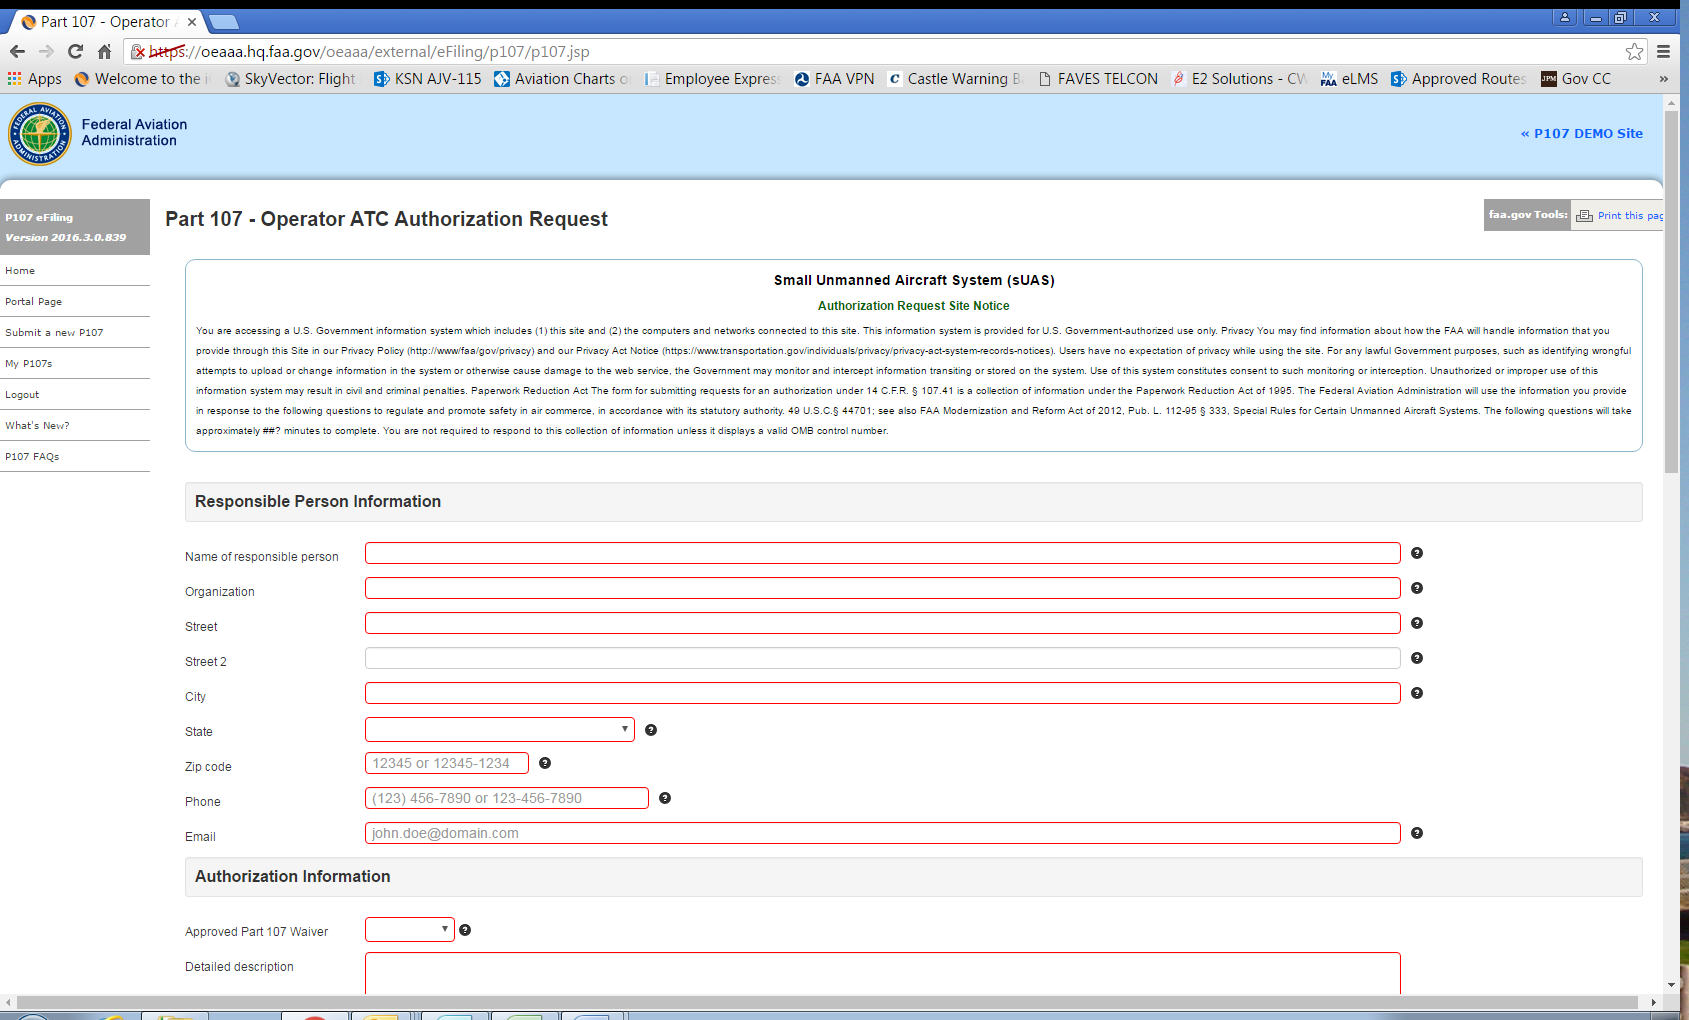The width and height of the screenshot is (1689, 1020).
Task: Open the State dropdown
Action: click(500, 729)
